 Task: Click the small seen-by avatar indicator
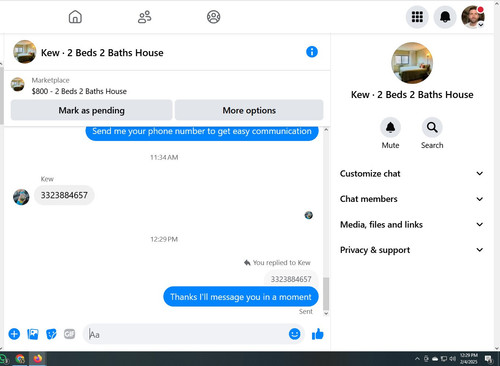[x=309, y=215]
